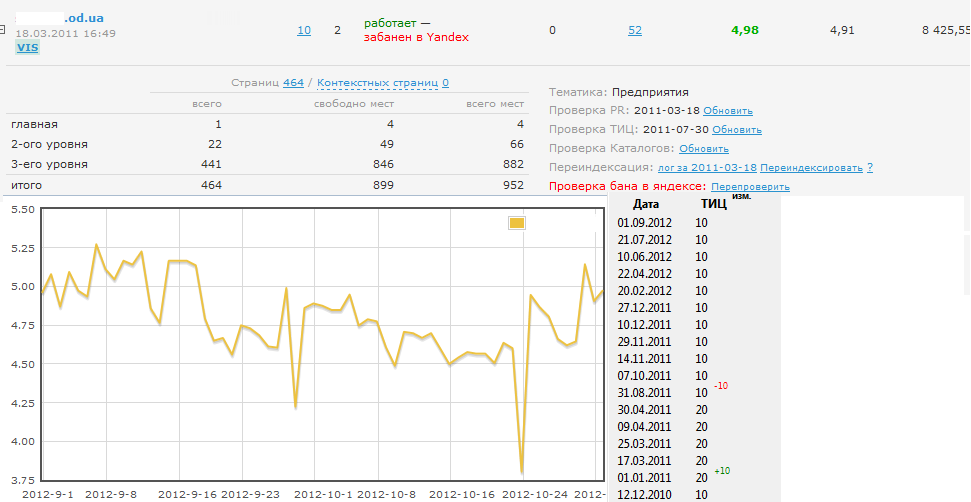
Task: Click the Переиндексировать link
Action: tap(812, 168)
